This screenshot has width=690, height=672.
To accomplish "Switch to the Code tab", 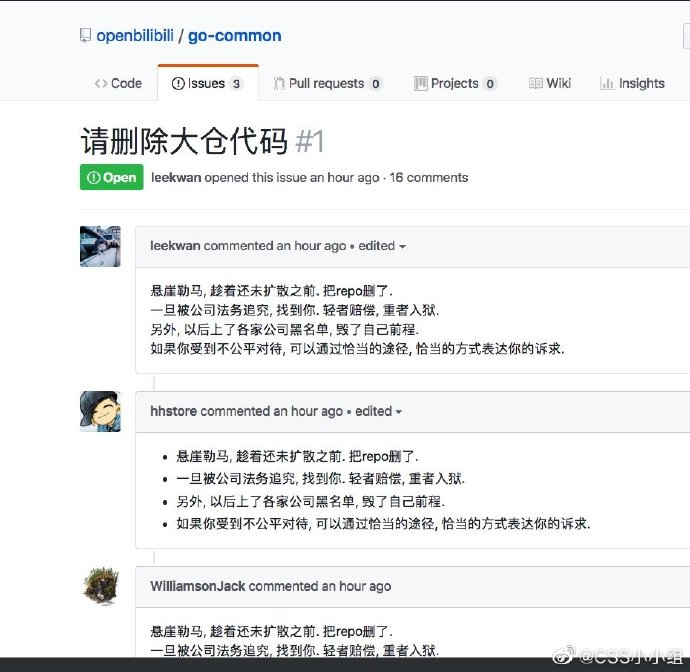I will click(118, 83).
